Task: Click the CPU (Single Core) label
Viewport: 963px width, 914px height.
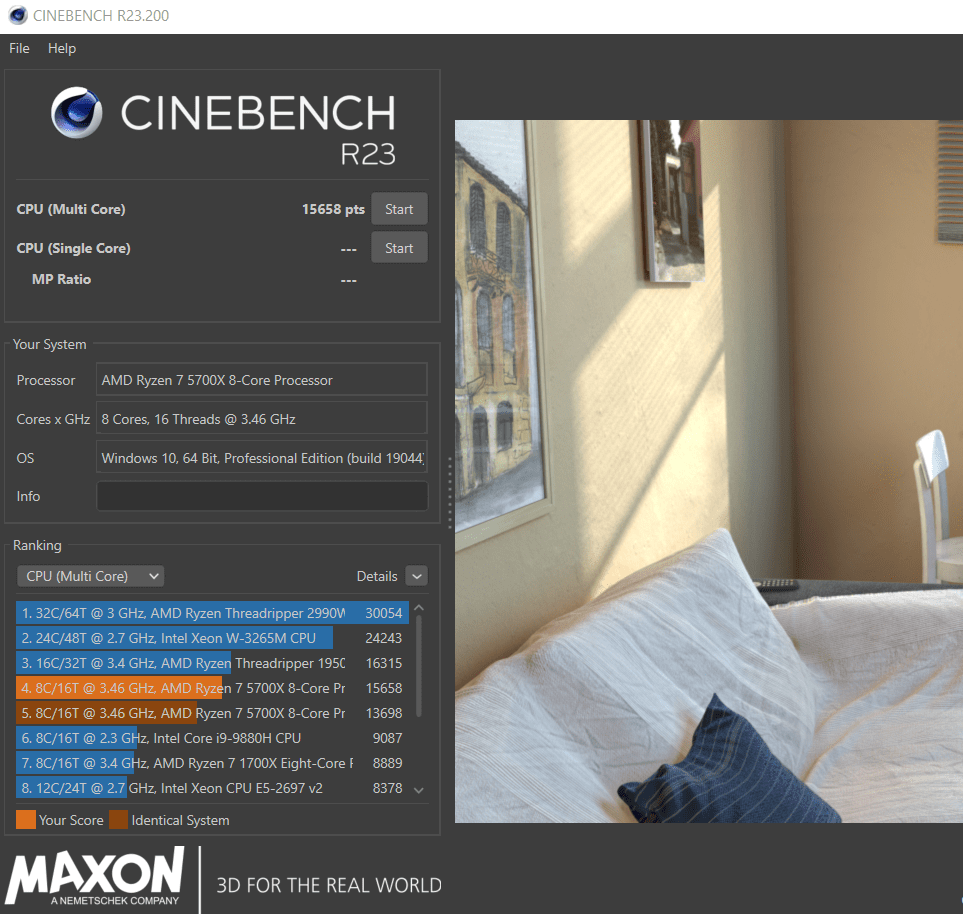Action: [74, 248]
